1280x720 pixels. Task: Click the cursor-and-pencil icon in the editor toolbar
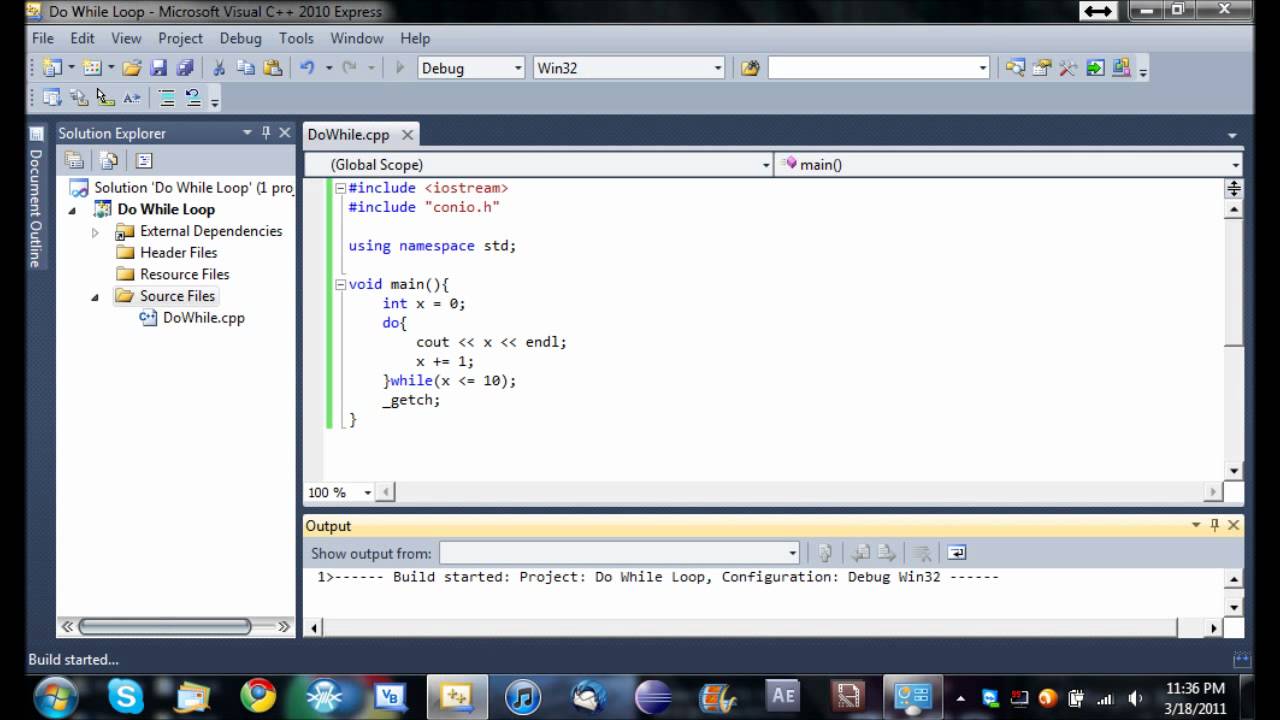coord(105,98)
